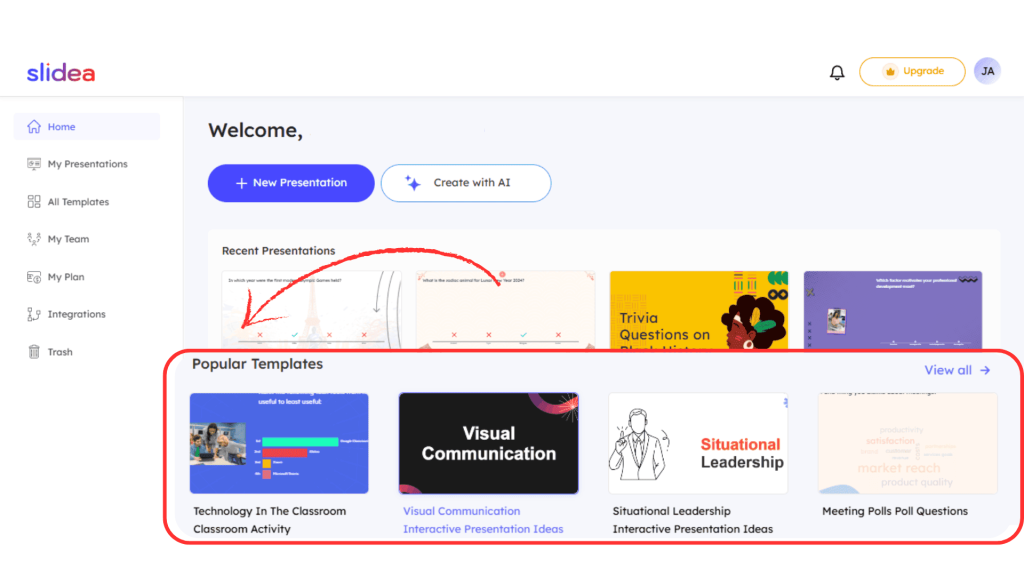Screen dimensions: 1024x576
Task: Open the Situational Leadership template thumbnail
Action: [x=698, y=443]
